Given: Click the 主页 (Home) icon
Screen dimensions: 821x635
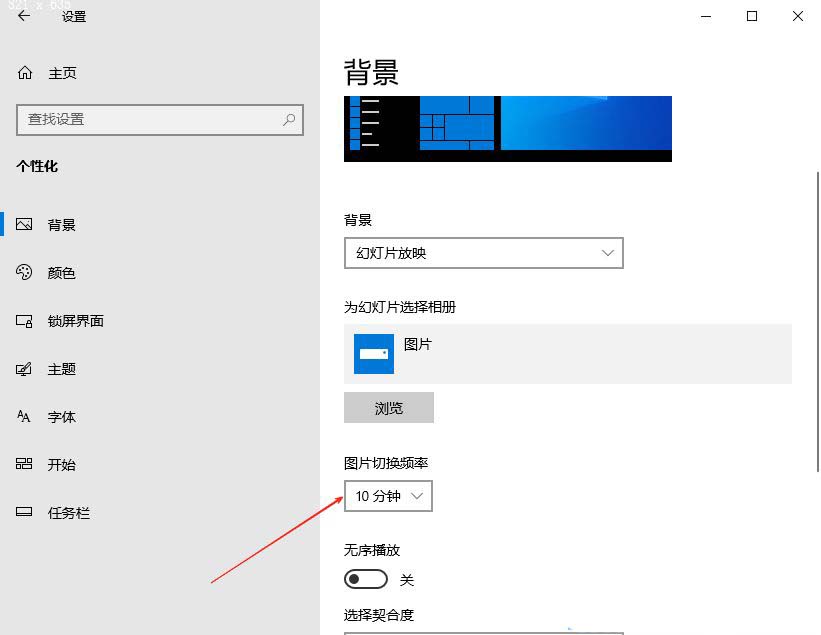Looking at the screenshot, I should [23, 72].
